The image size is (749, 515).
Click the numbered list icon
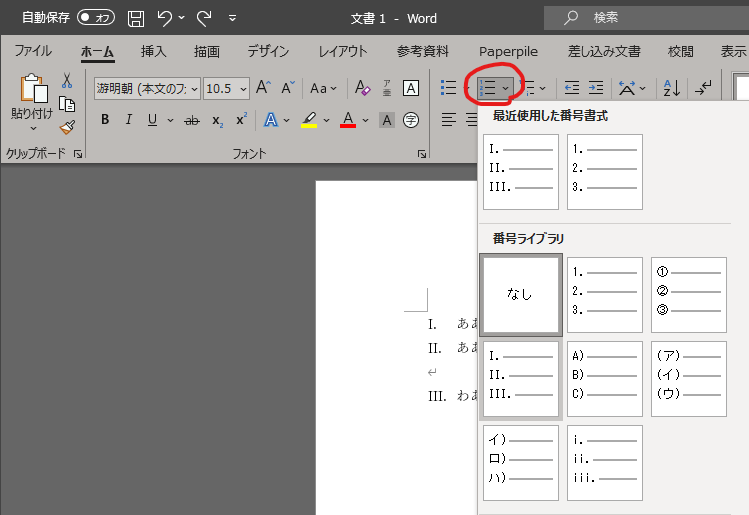tap(488, 88)
